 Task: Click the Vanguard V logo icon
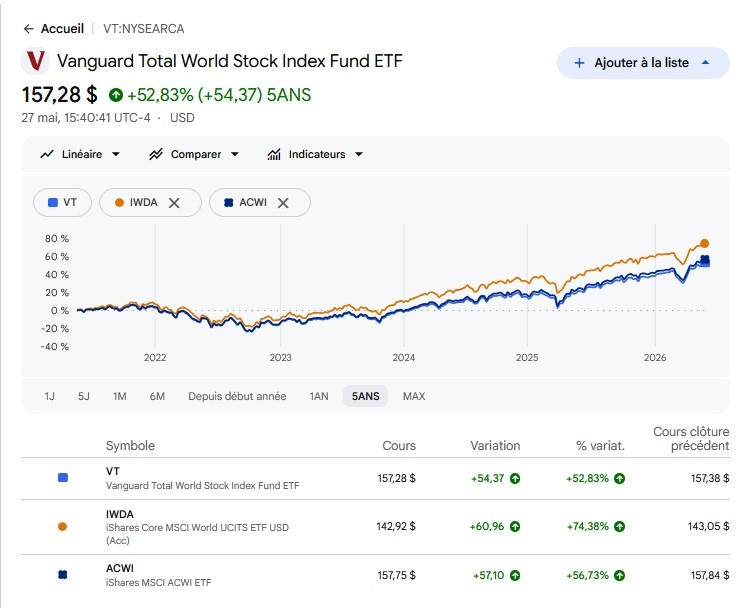(35, 61)
